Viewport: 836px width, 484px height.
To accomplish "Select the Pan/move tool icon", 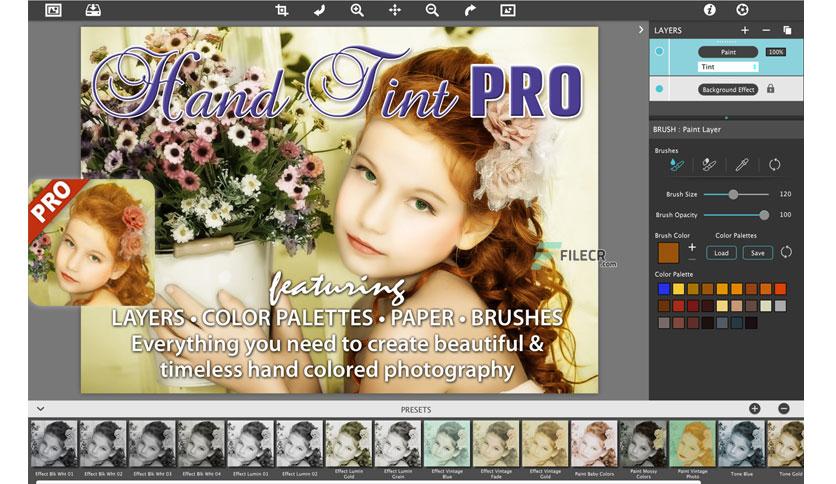I will [395, 10].
